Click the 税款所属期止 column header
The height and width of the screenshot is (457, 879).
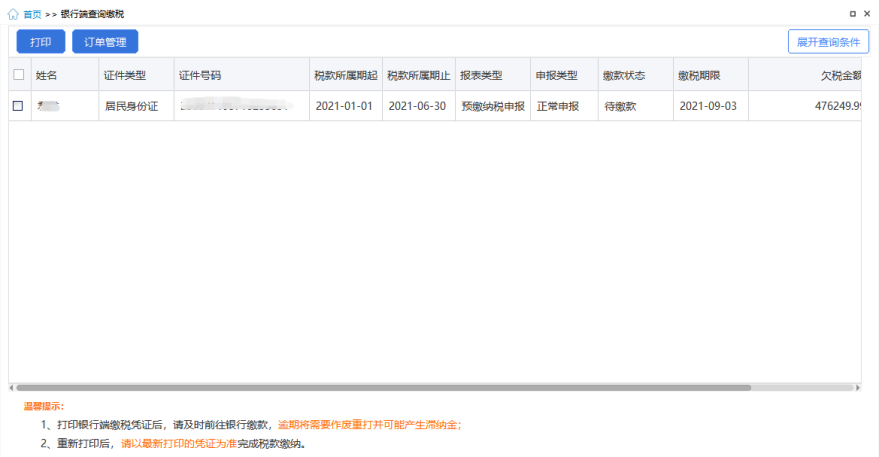[x=419, y=75]
